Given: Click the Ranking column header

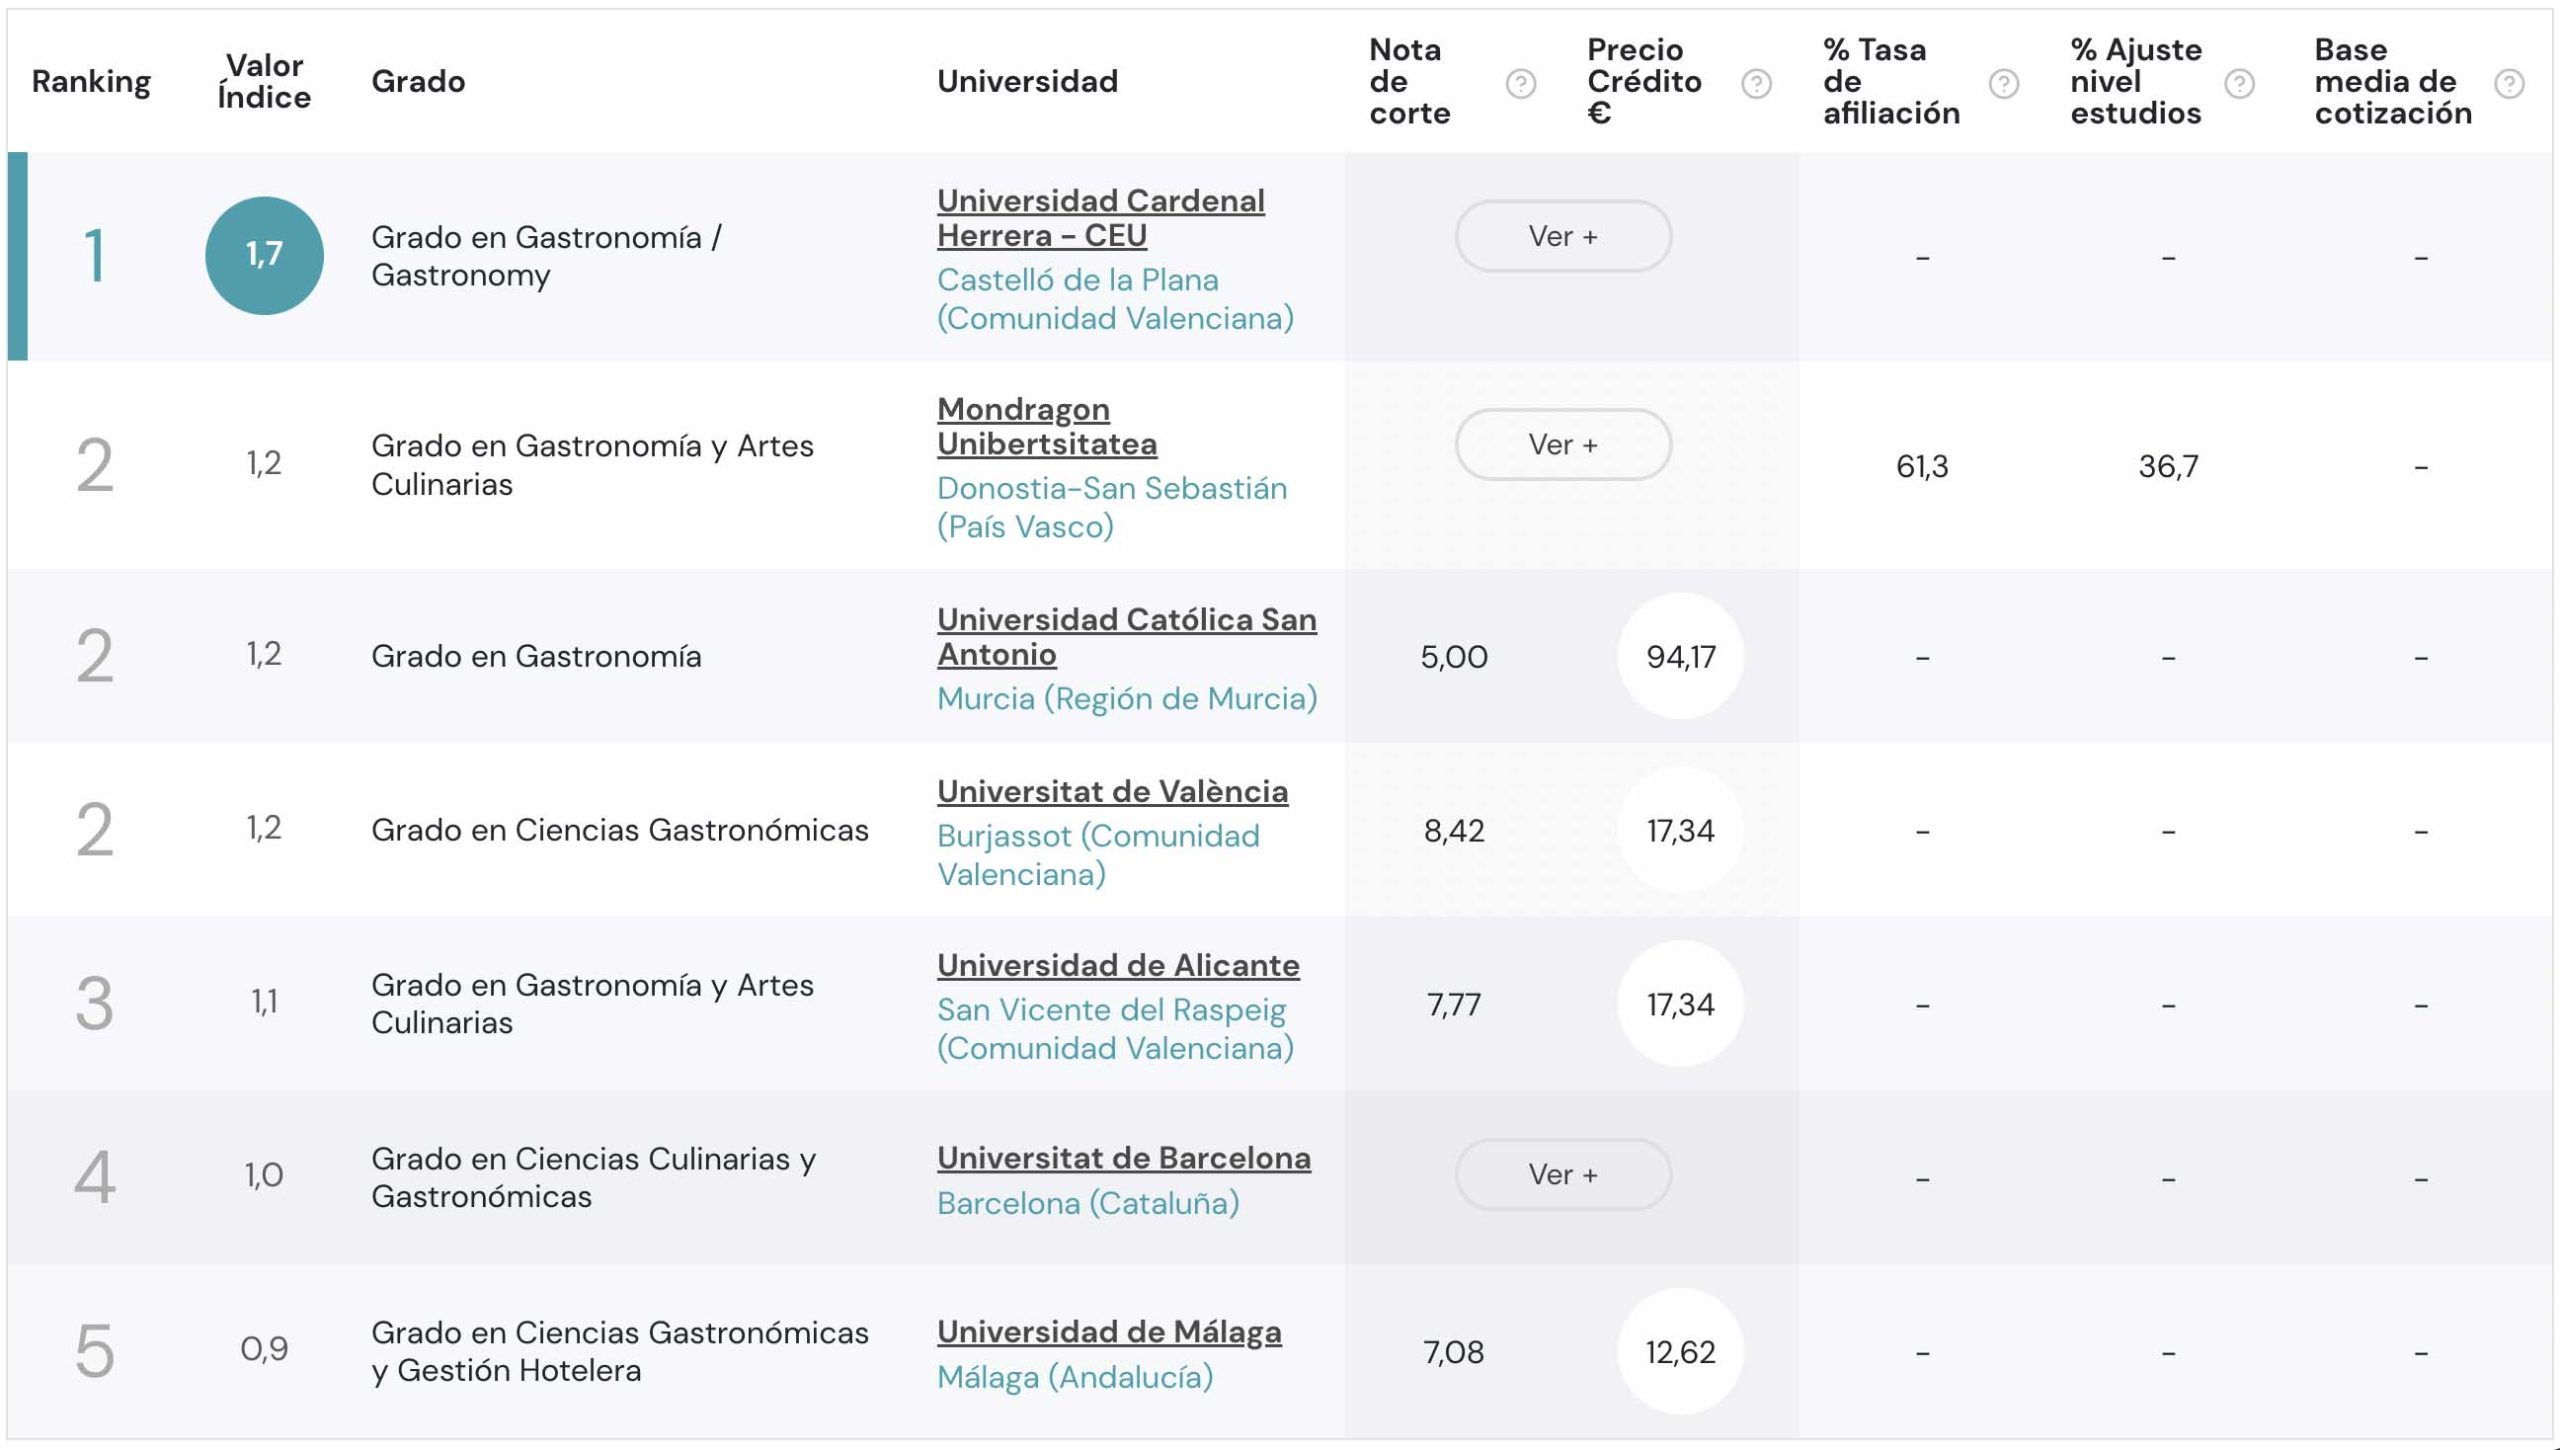Looking at the screenshot, I should point(91,82).
